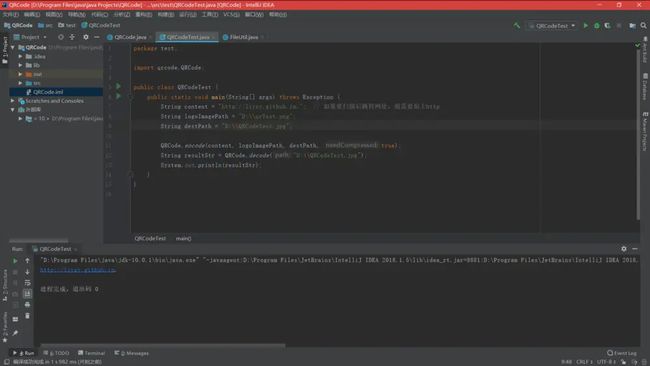The image size is (650, 366).
Task: Open Run panel settings gear
Action: click(x=624, y=249)
